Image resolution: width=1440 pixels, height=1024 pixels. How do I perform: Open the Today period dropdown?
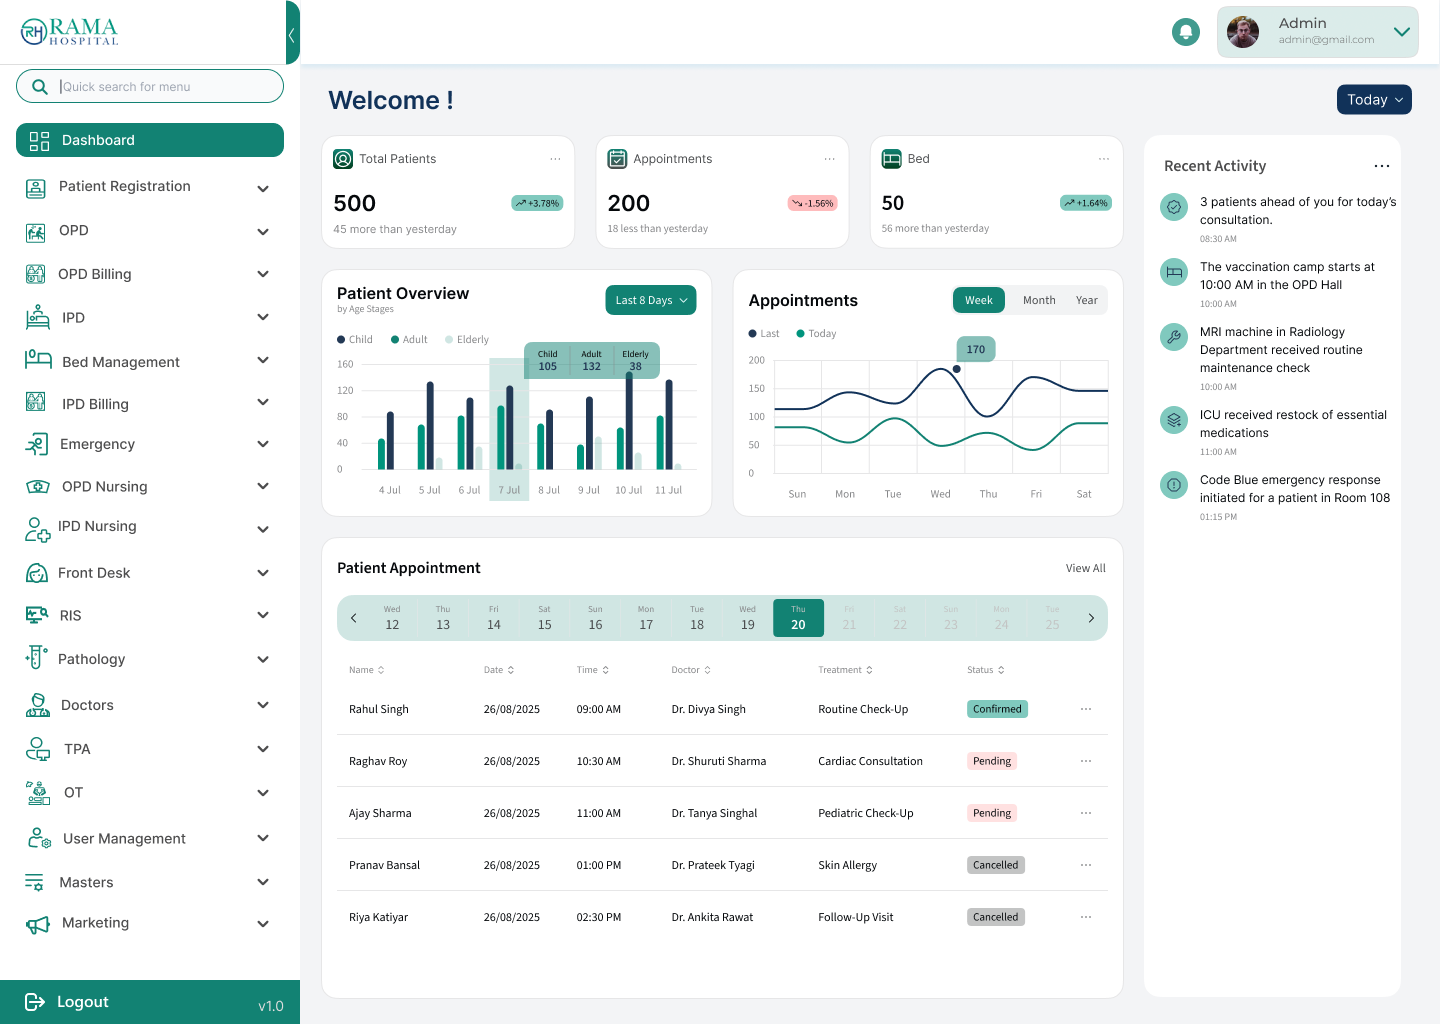point(1374,100)
